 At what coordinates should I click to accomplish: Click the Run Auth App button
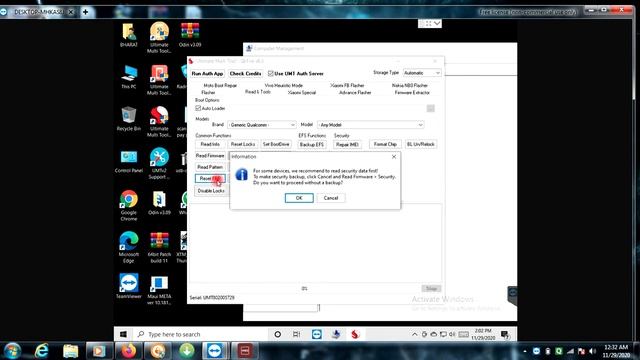point(207,73)
